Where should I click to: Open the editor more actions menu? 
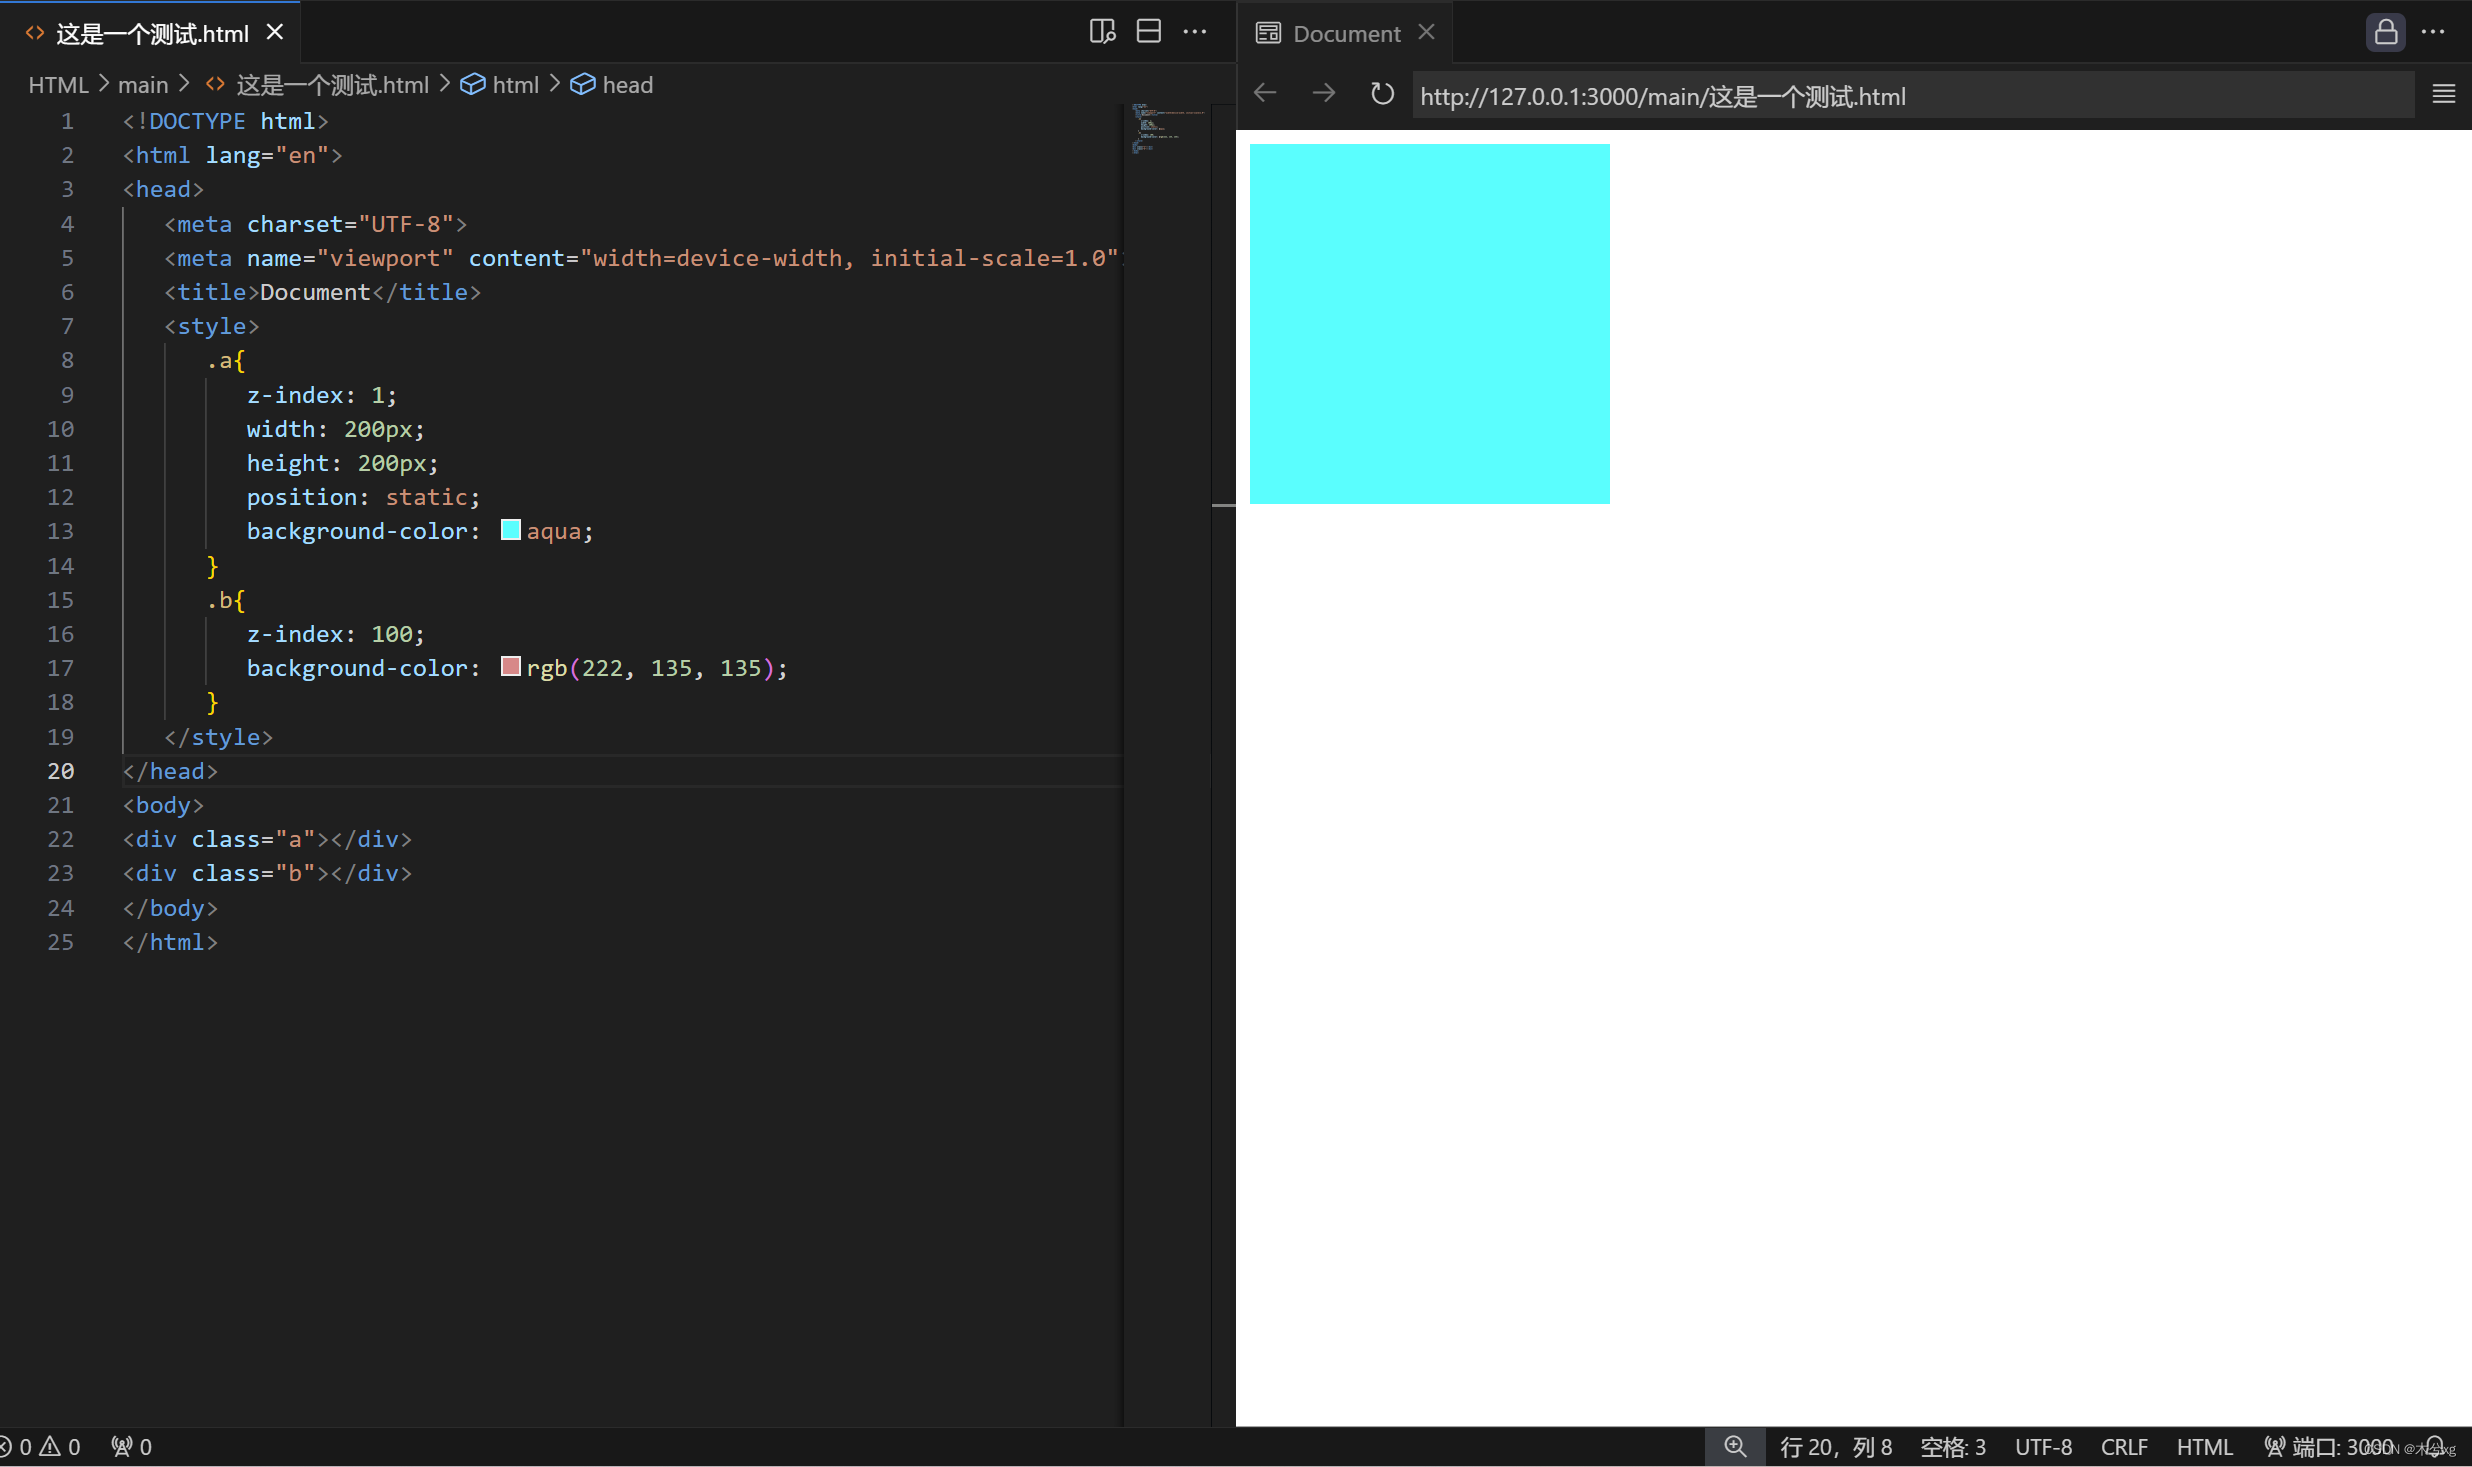[x=1195, y=31]
